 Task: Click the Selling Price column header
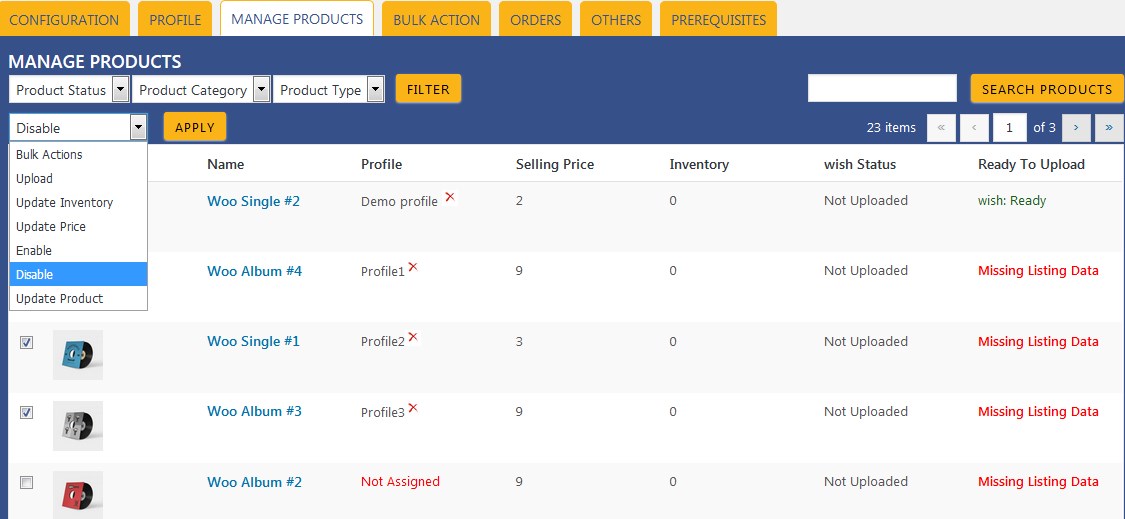click(555, 164)
